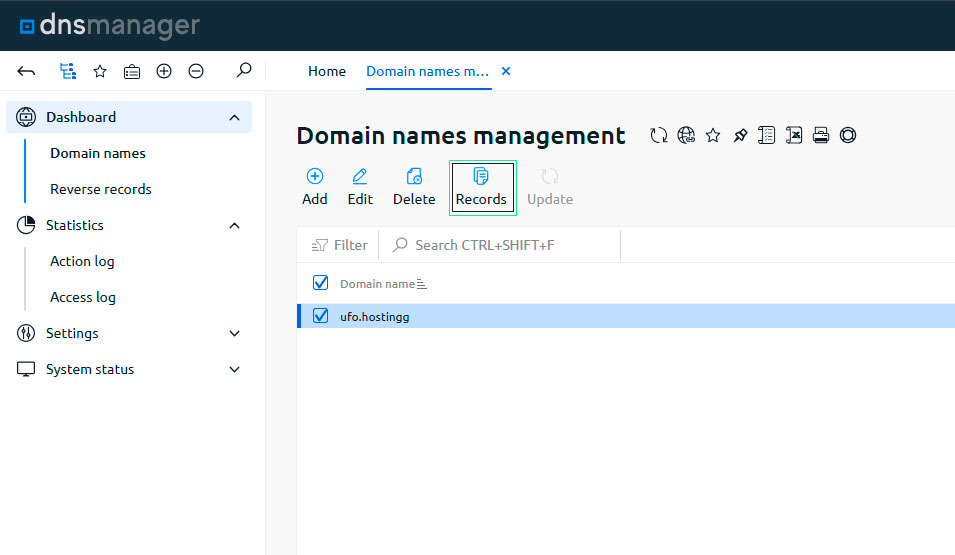955x555 pixels.
Task: Click the globe link icon in title toolbar
Action: (x=686, y=135)
